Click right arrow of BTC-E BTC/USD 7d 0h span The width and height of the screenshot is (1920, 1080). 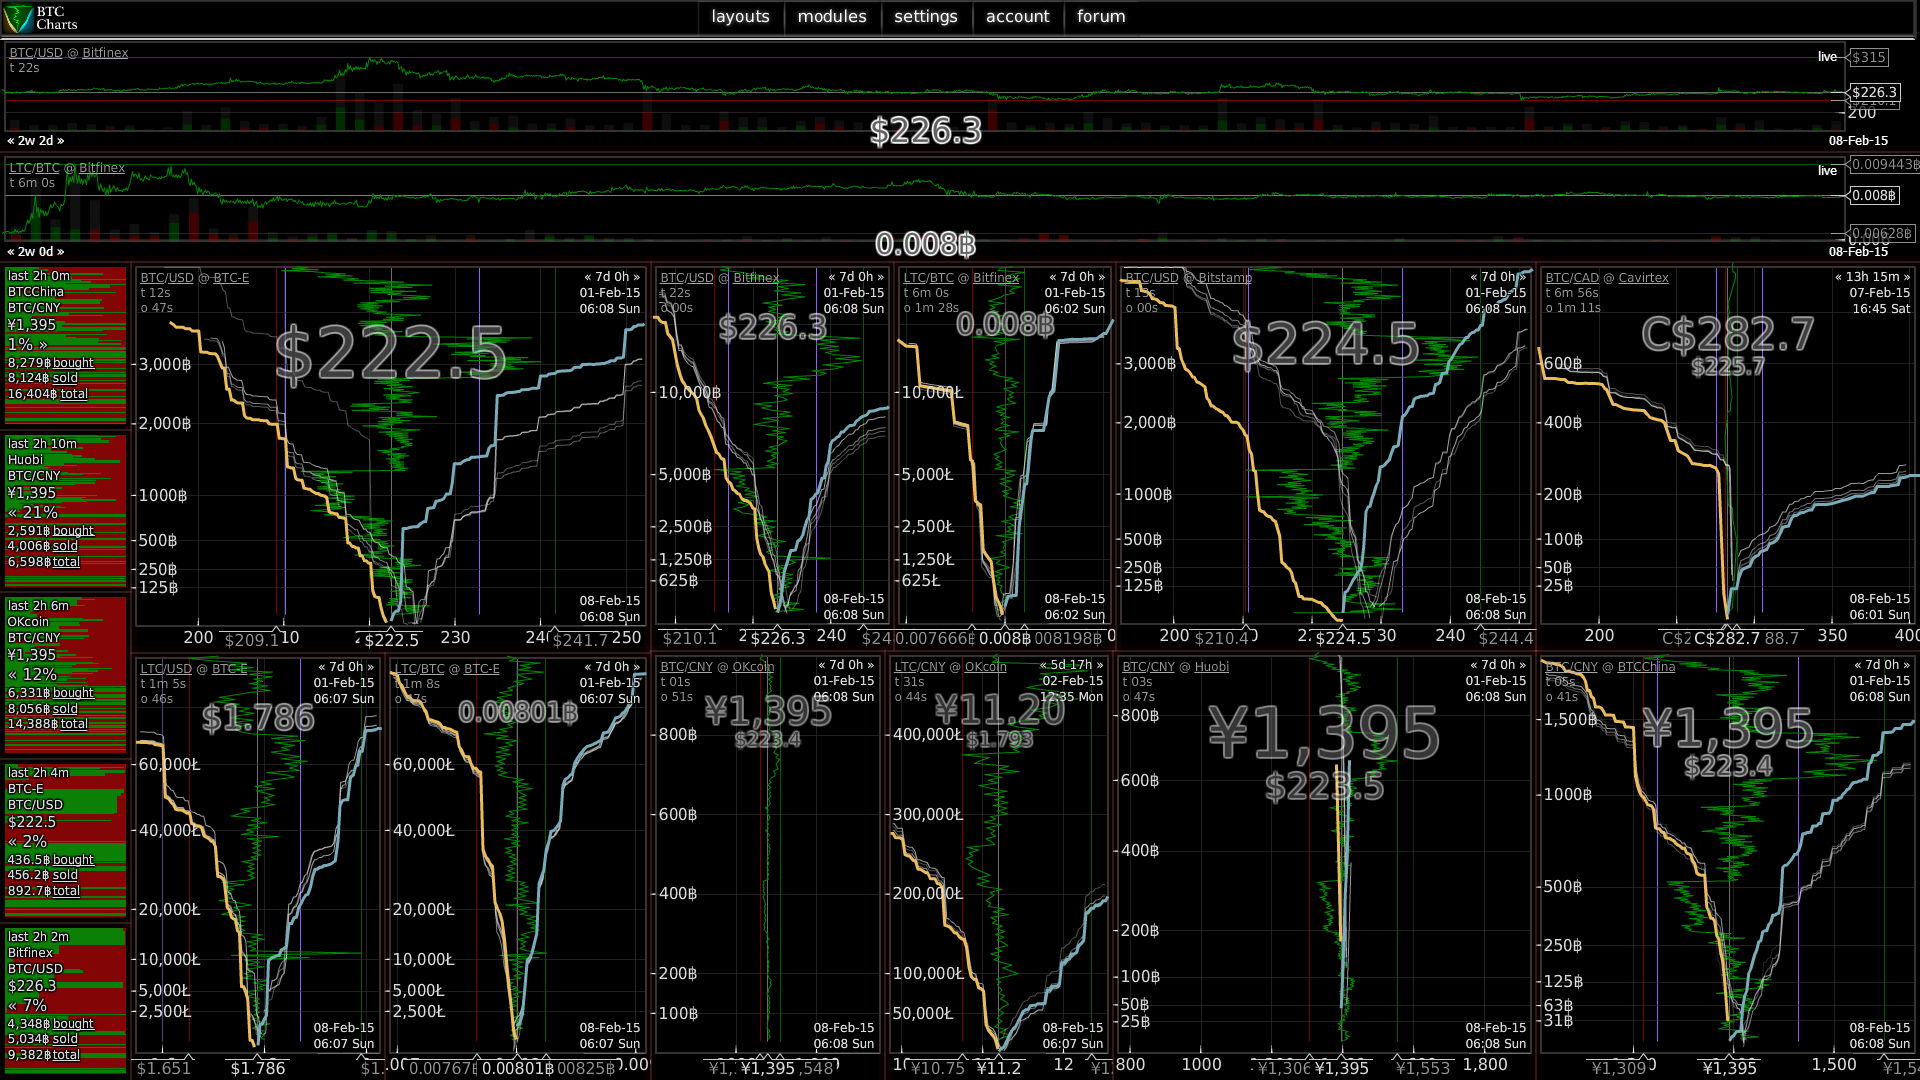click(x=636, y=277)
